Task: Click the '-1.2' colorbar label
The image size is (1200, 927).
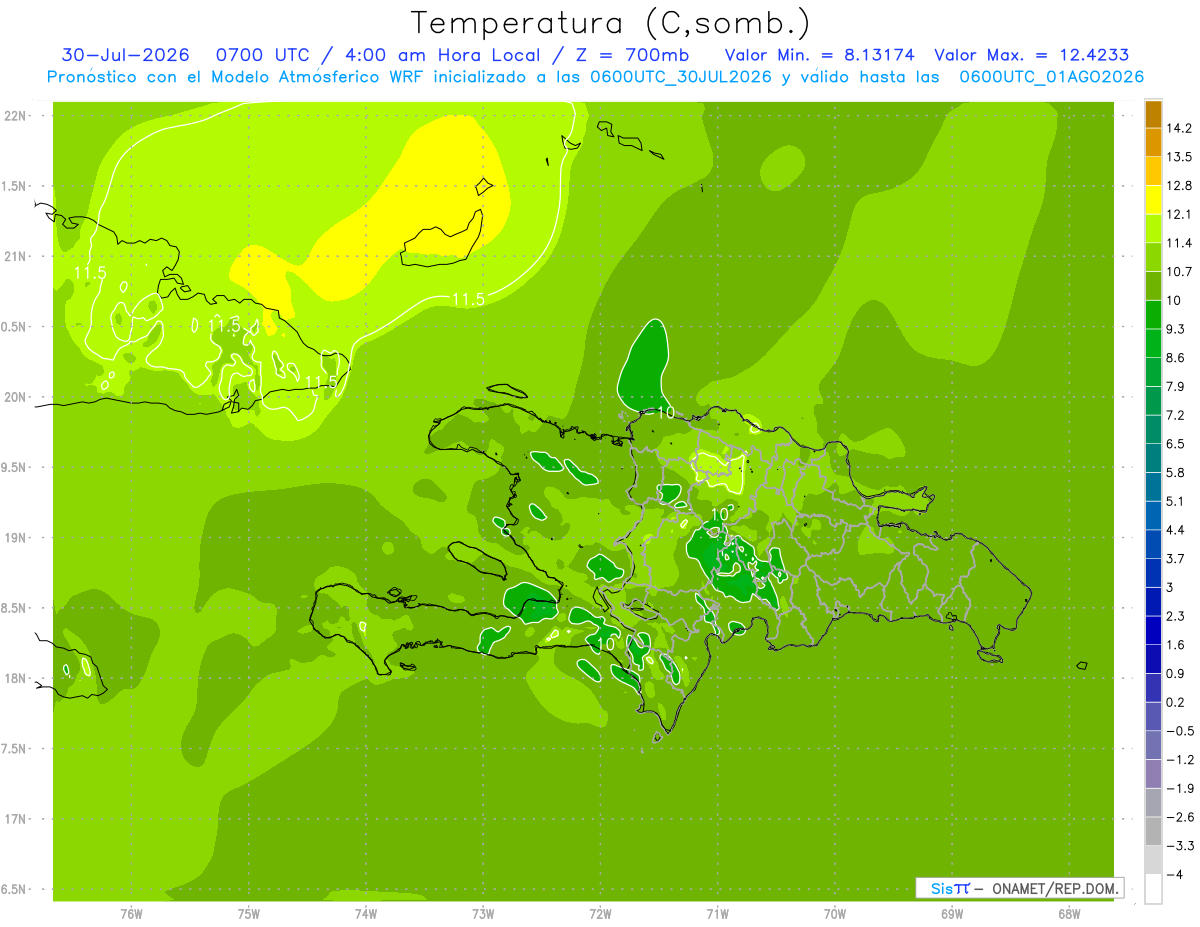Action: [1179, 760]
